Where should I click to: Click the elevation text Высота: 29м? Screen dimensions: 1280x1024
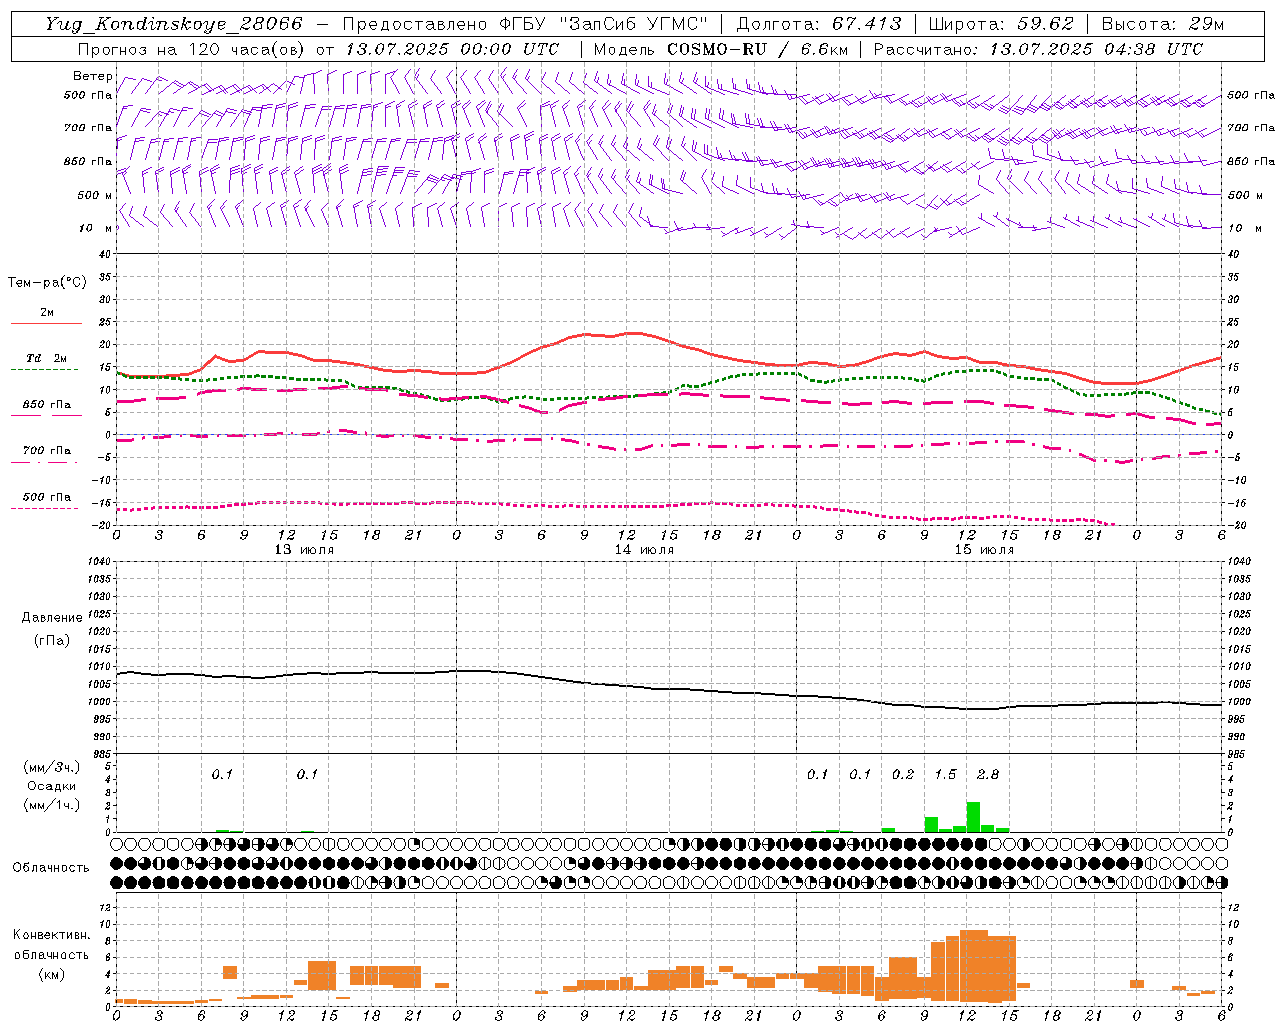(x=1163, y=24)
